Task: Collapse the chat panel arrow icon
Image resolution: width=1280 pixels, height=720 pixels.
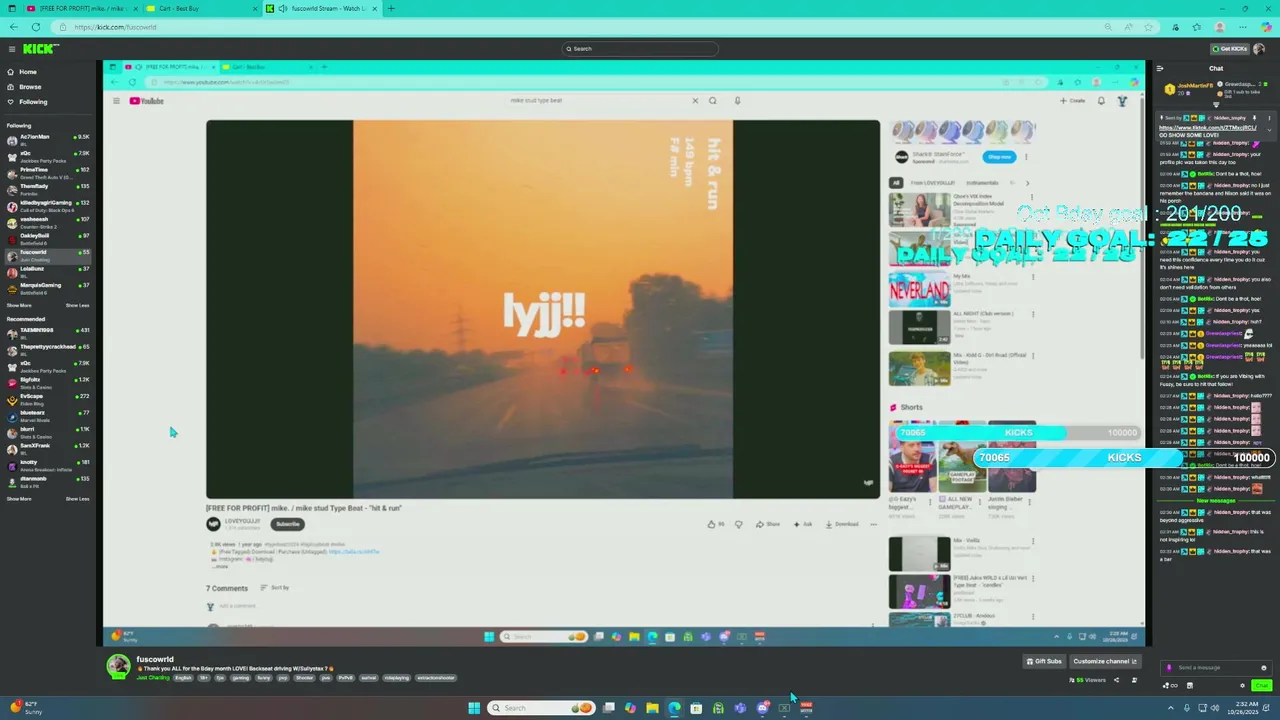Action: [1160, 69]
